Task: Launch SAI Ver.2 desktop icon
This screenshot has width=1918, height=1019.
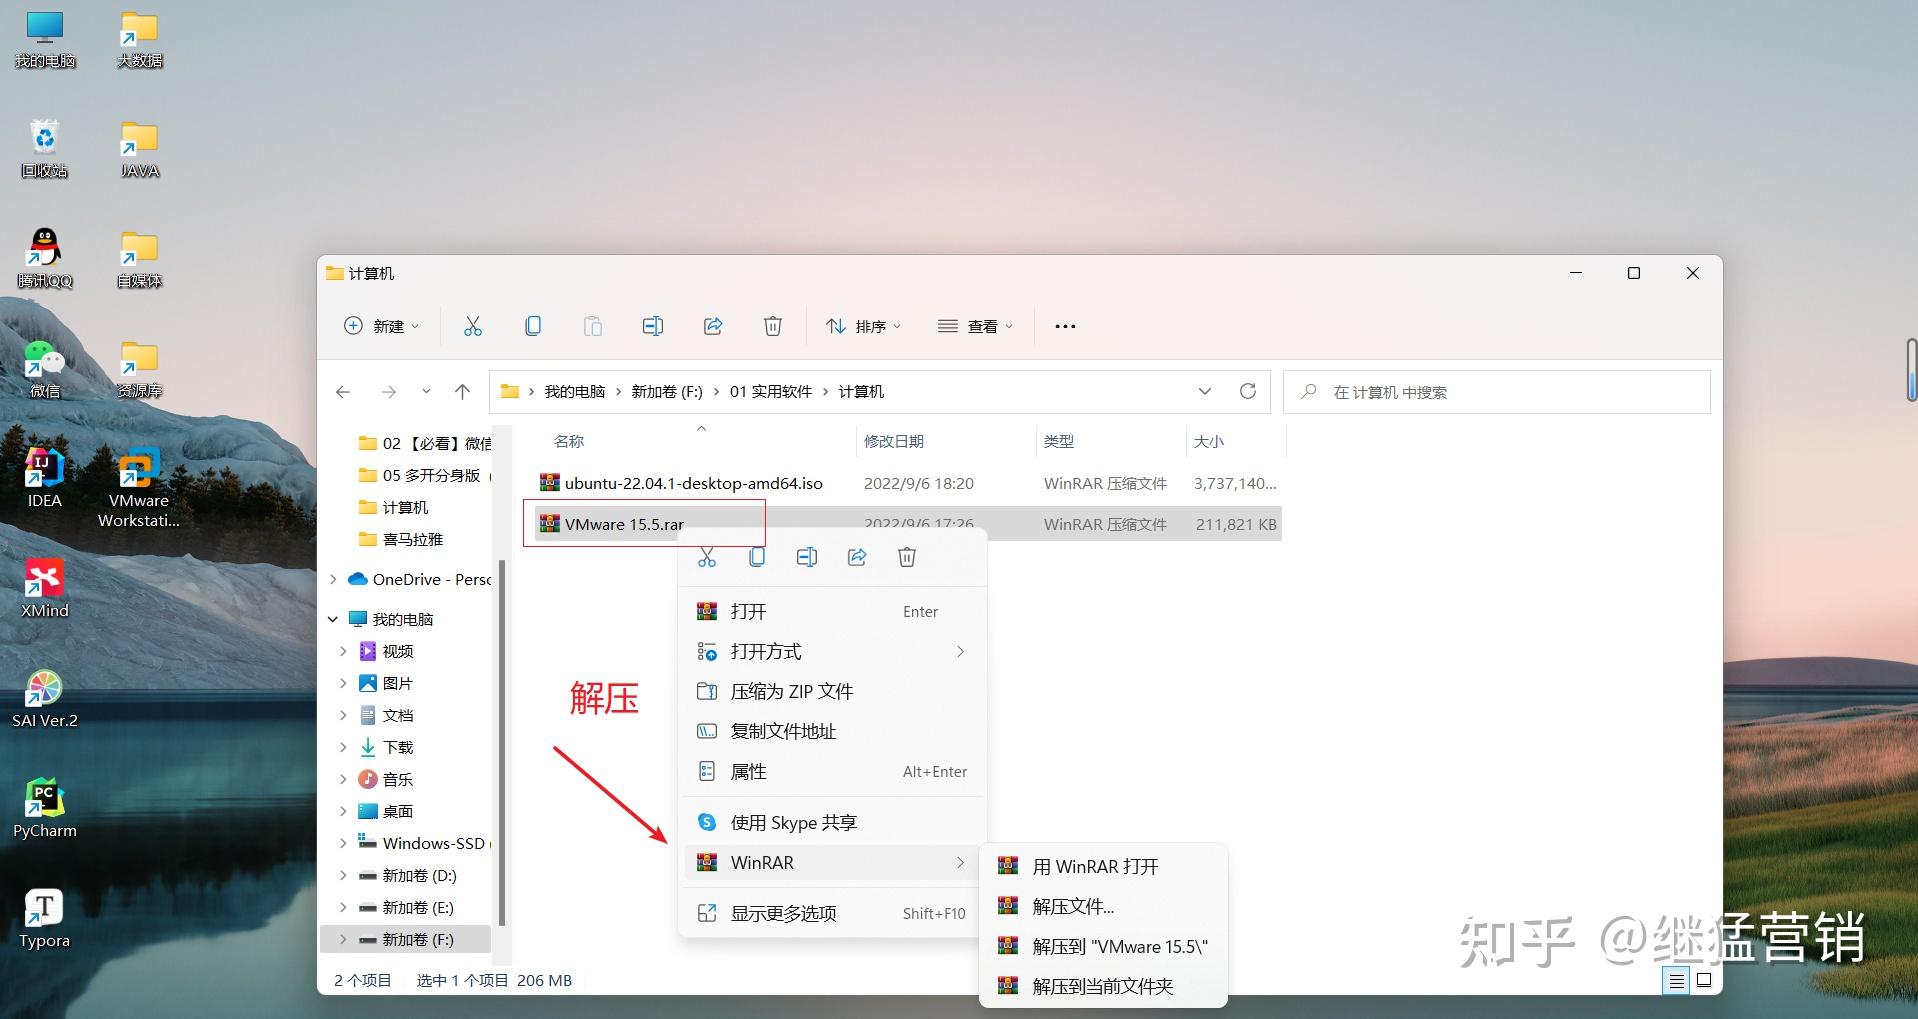Action: 45,699
